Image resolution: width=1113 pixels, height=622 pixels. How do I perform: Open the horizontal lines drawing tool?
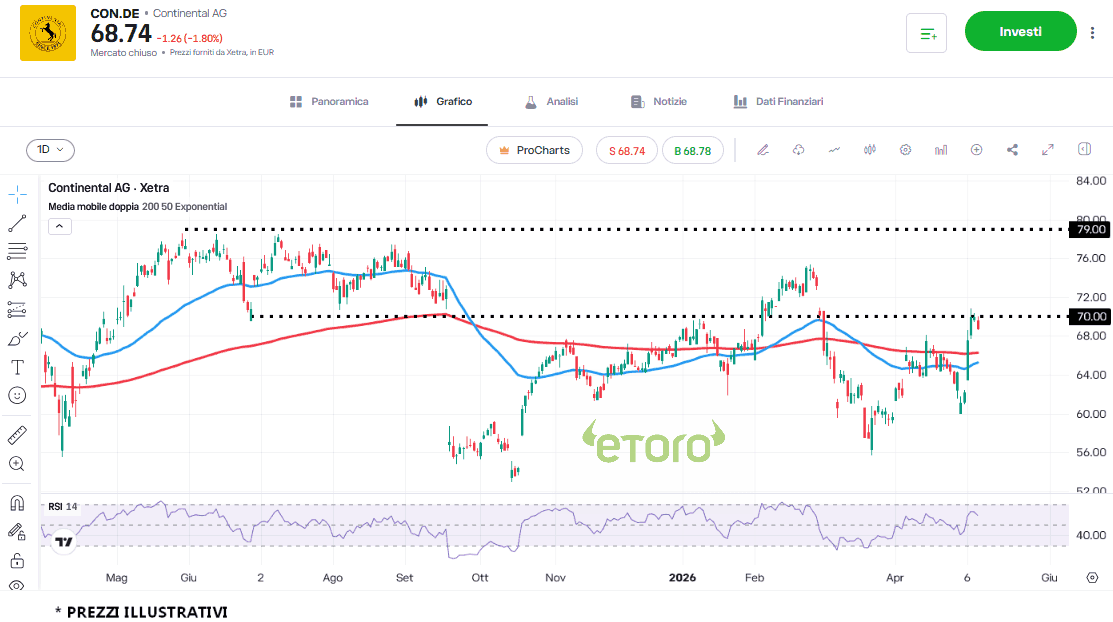coord(18,251)
